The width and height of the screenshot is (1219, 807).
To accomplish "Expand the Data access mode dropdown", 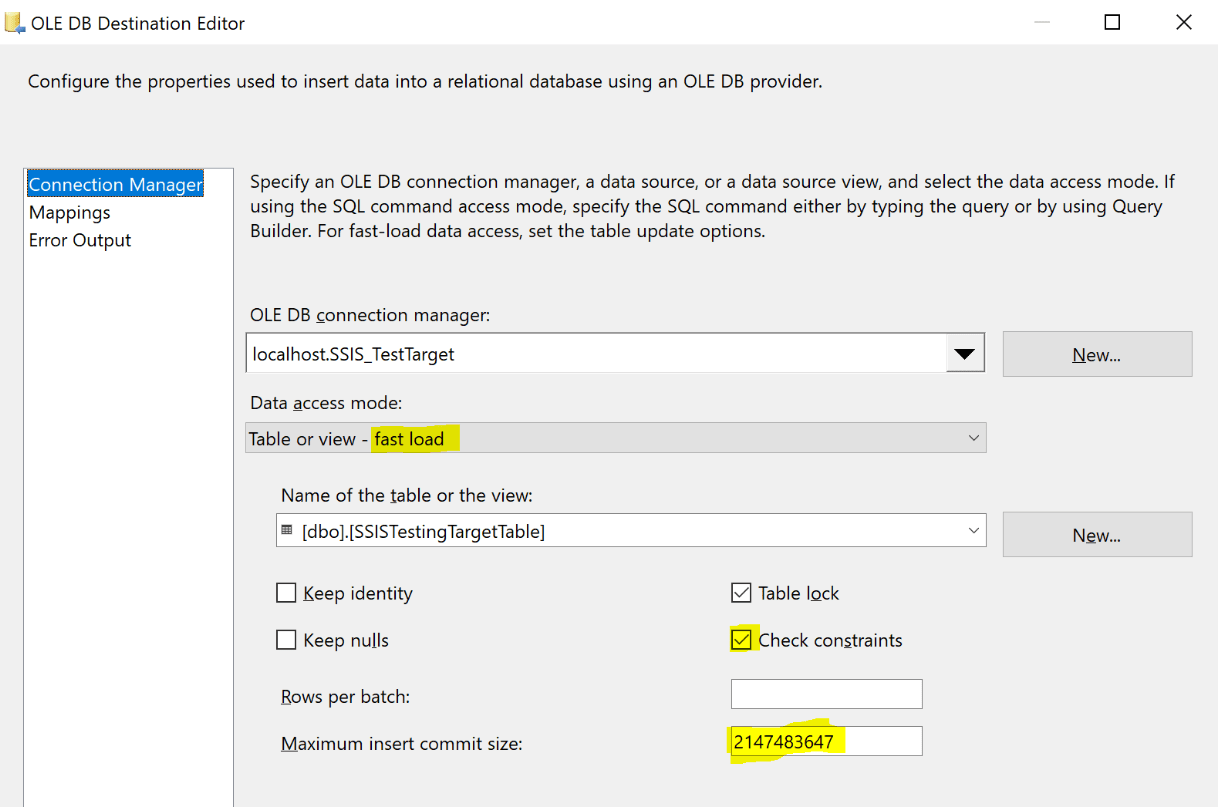I will pos(974,438).
